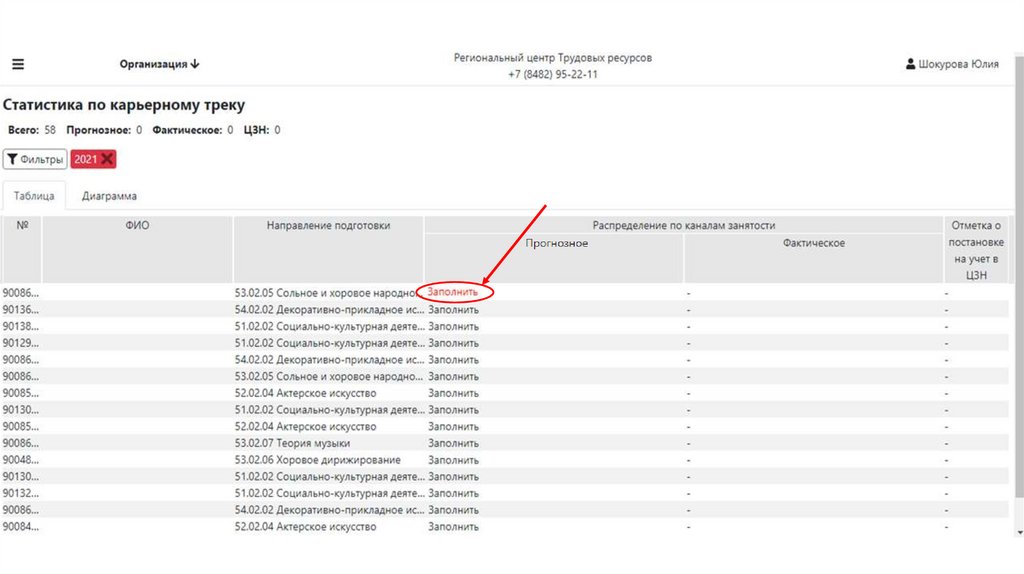Click the Фактическое: 0 summary counter
This screenshot has height=574, width=1024.
[x=193, y=130]
